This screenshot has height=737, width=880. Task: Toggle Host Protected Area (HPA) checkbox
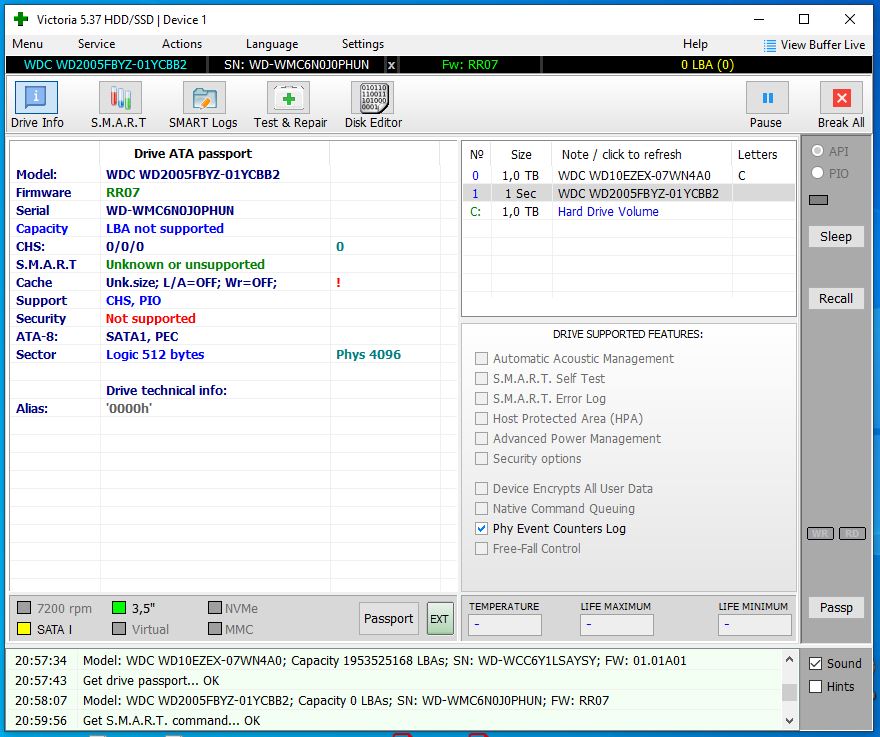coord(481,419)
